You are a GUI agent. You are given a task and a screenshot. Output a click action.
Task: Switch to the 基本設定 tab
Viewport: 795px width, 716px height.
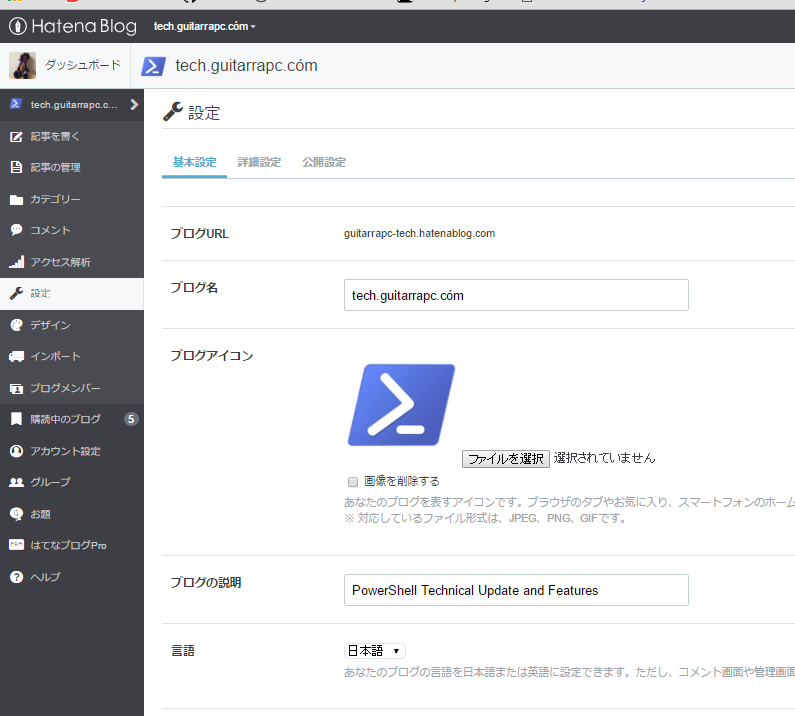tap(195, 162)
